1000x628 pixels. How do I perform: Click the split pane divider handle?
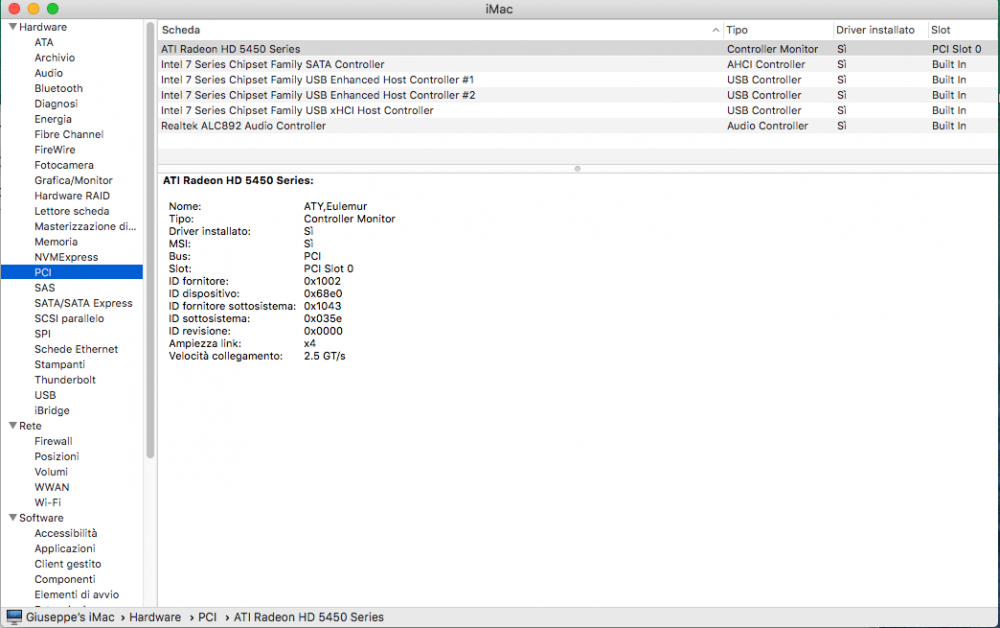[577, 169]
